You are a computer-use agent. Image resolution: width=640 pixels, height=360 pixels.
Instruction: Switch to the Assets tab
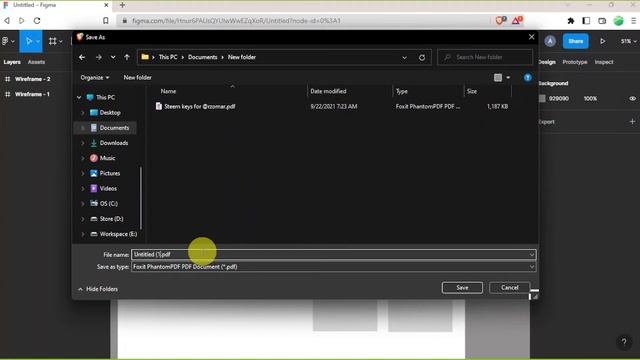click(36, 62)
